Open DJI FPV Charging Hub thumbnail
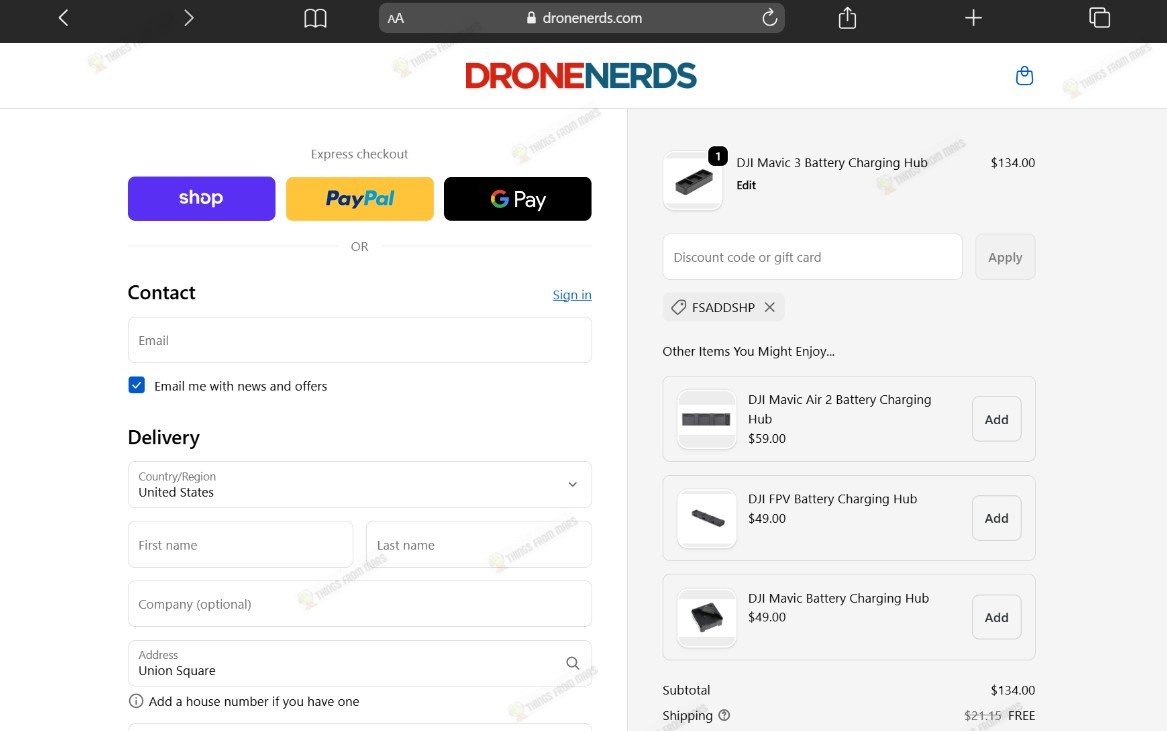 pyautogui.click(x=706, y=518)
